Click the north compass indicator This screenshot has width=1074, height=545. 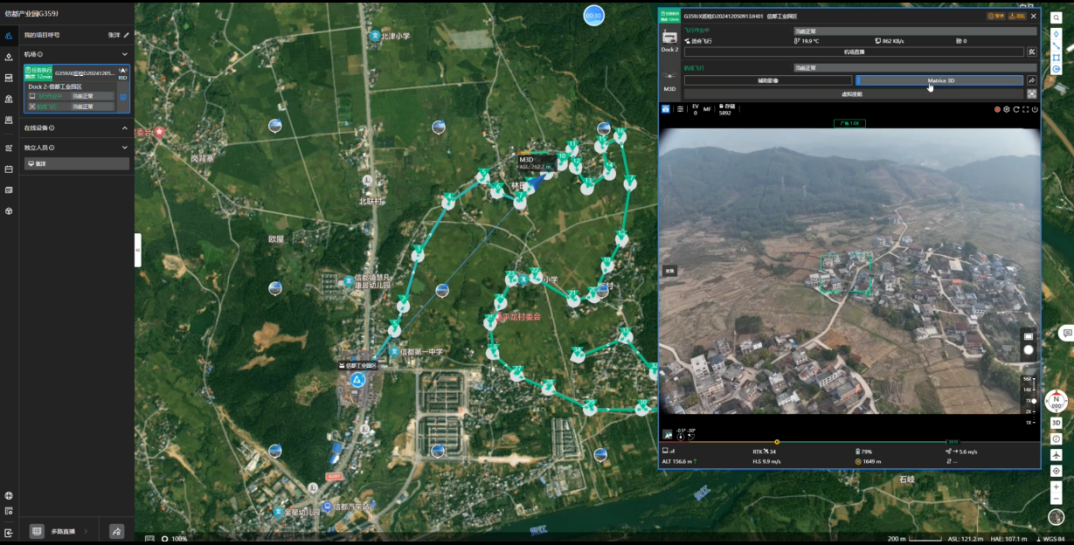pyautogui.click(x=1056, y=401)
